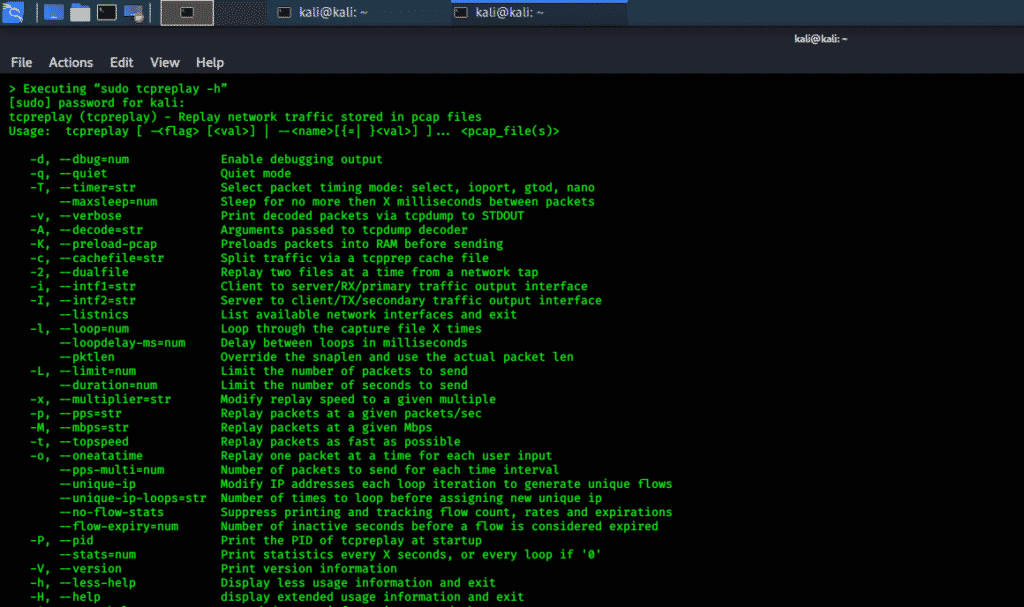Click the '--decode=str' option text
1024x607 pixels.
[x=101, y=229]
